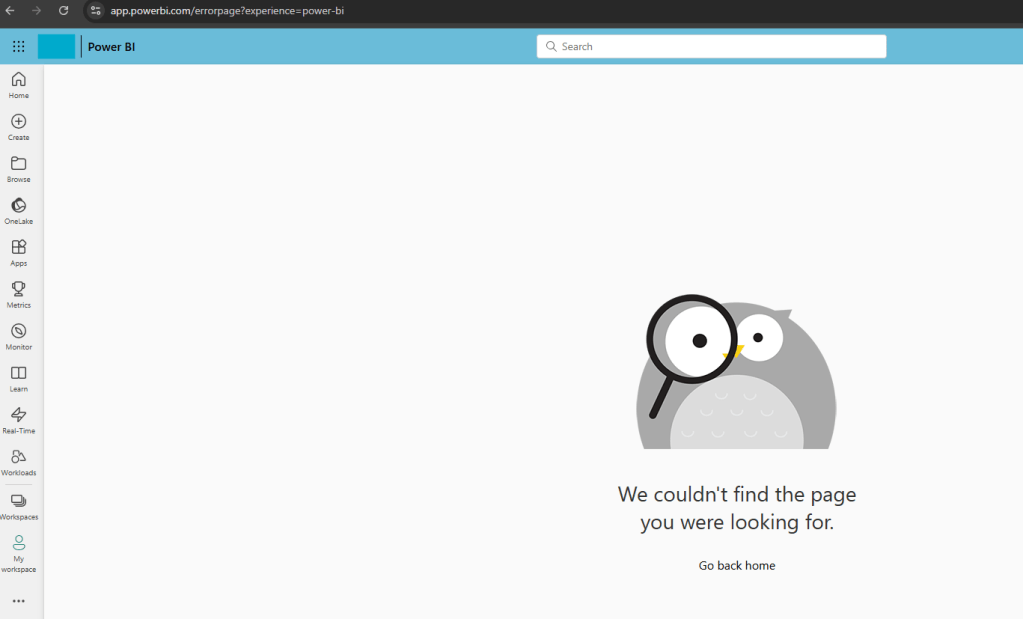The image size is (1023, 619).
Task: Reload the page in browser
Action: pyautogui.click(x=63, y=10)
